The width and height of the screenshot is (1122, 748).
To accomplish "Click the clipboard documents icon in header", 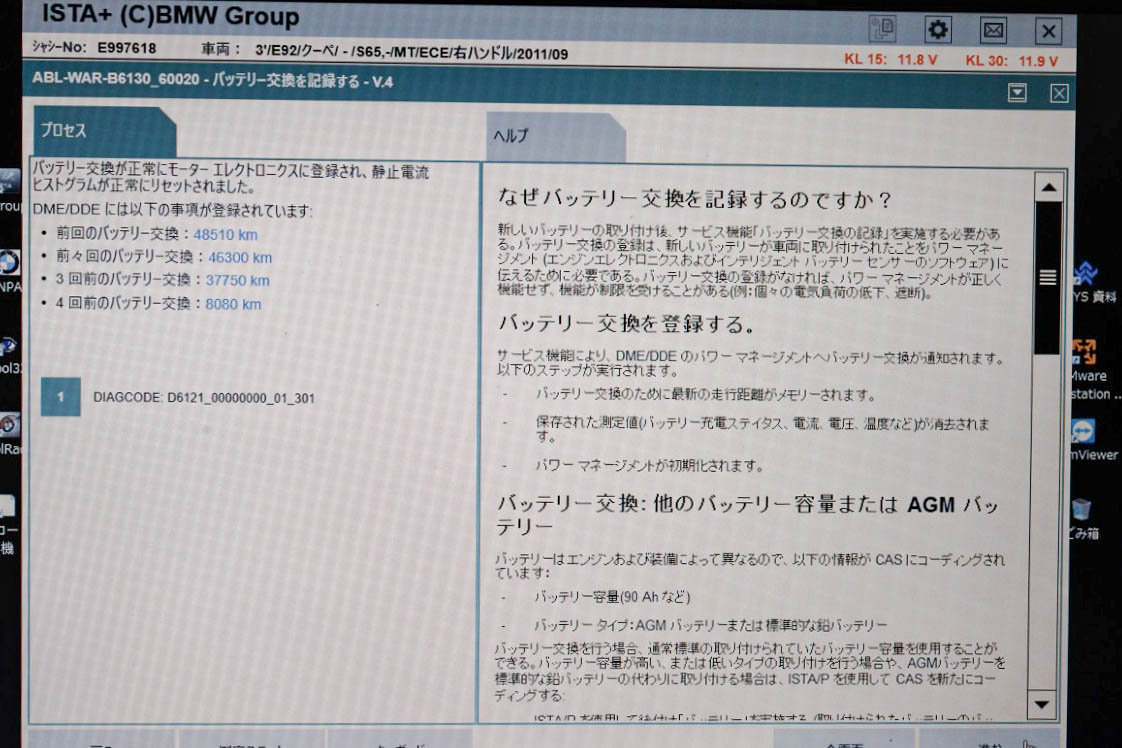I will tap(882, 29).
